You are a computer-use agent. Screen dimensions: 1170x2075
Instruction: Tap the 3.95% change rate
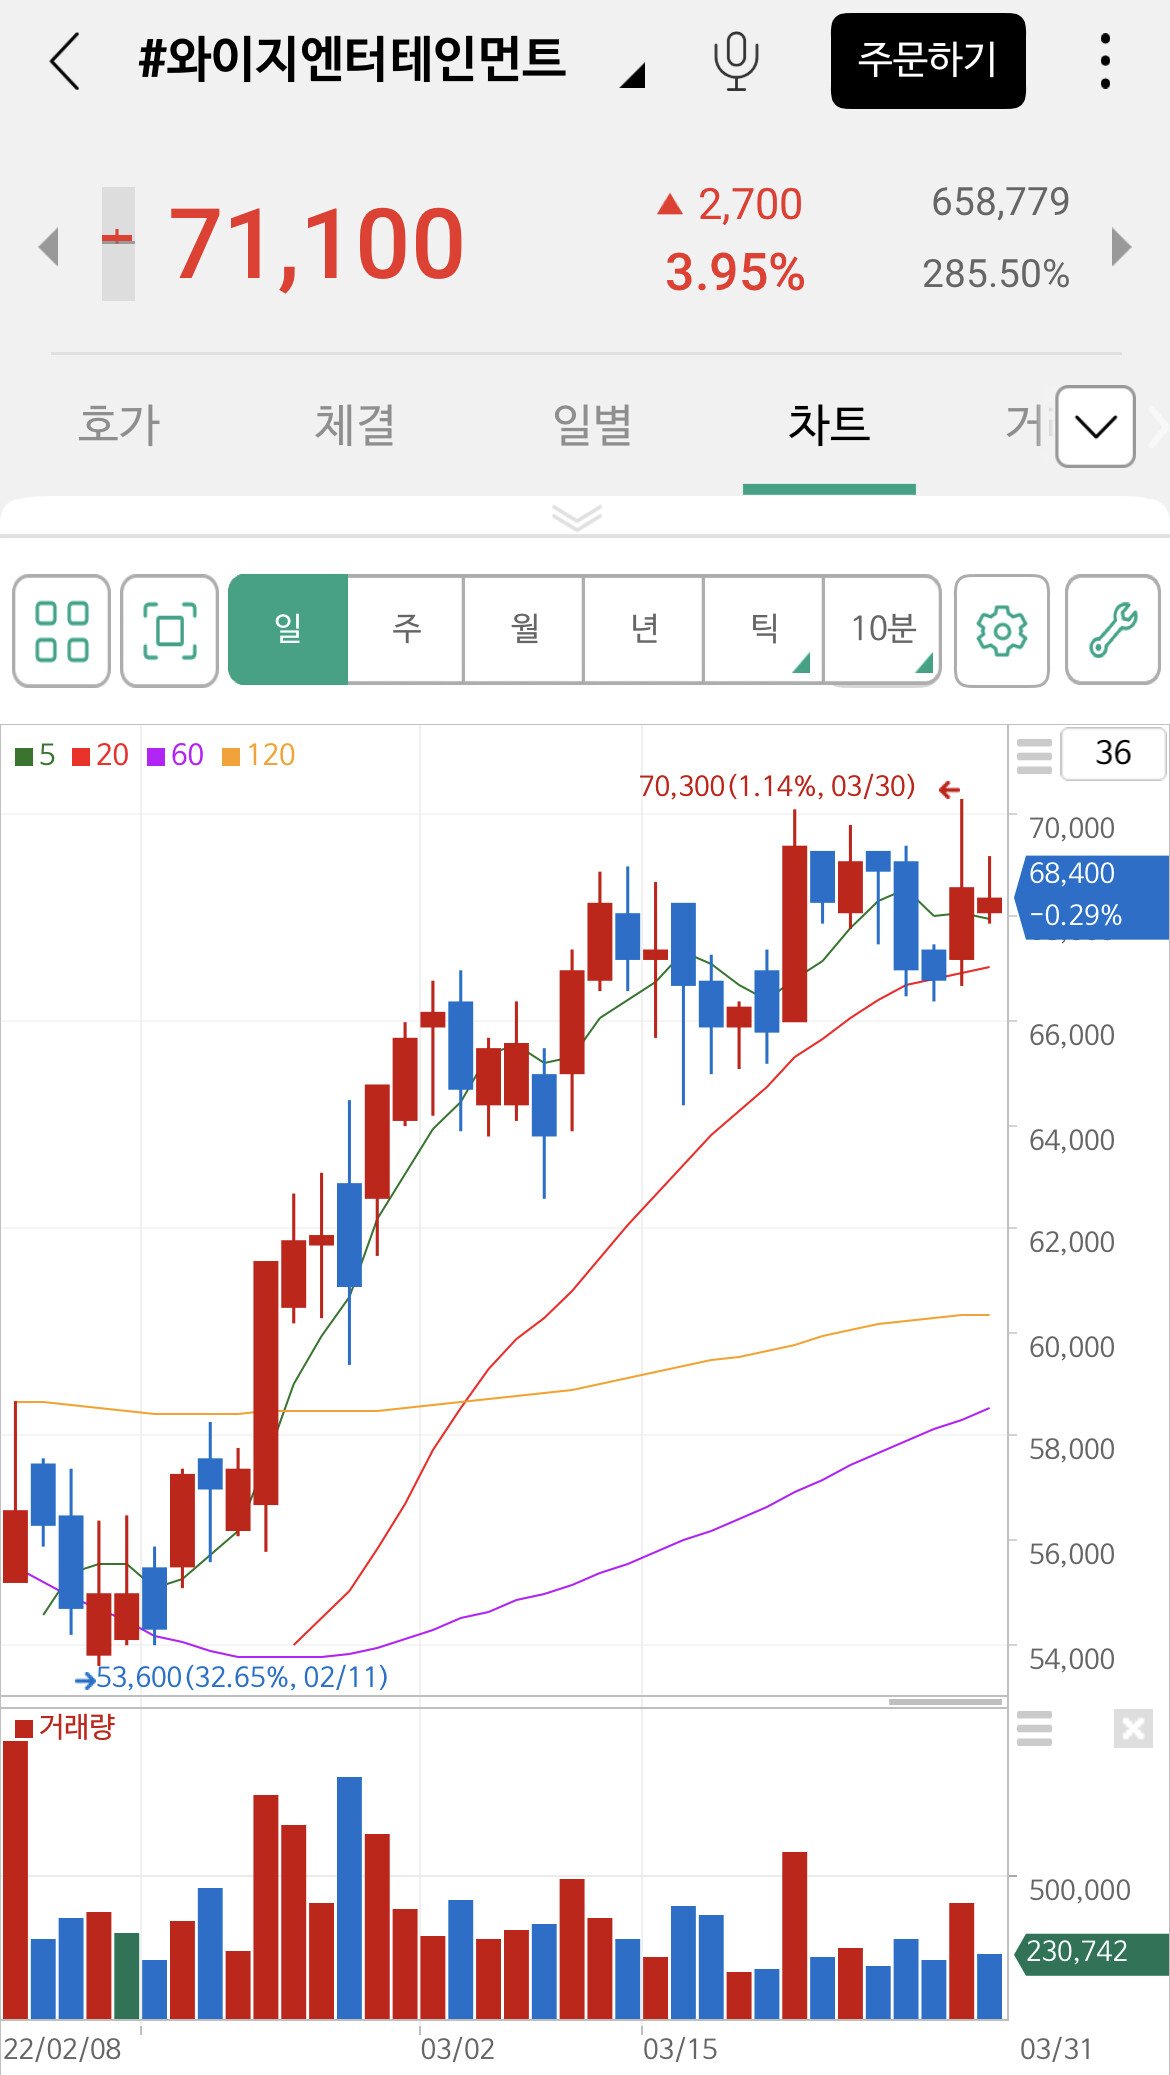click(735, 272)
